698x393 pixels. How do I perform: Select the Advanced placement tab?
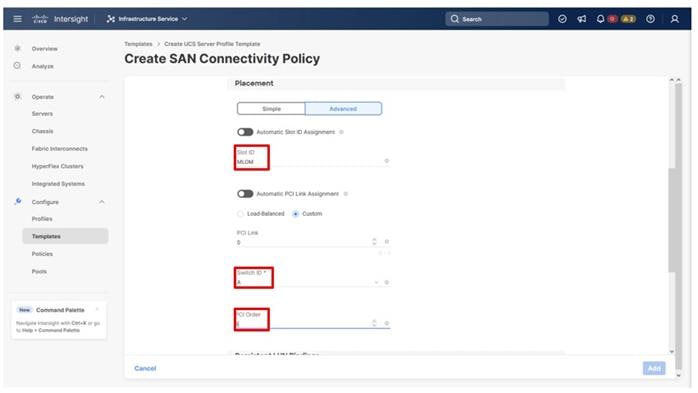pos(343,109)
